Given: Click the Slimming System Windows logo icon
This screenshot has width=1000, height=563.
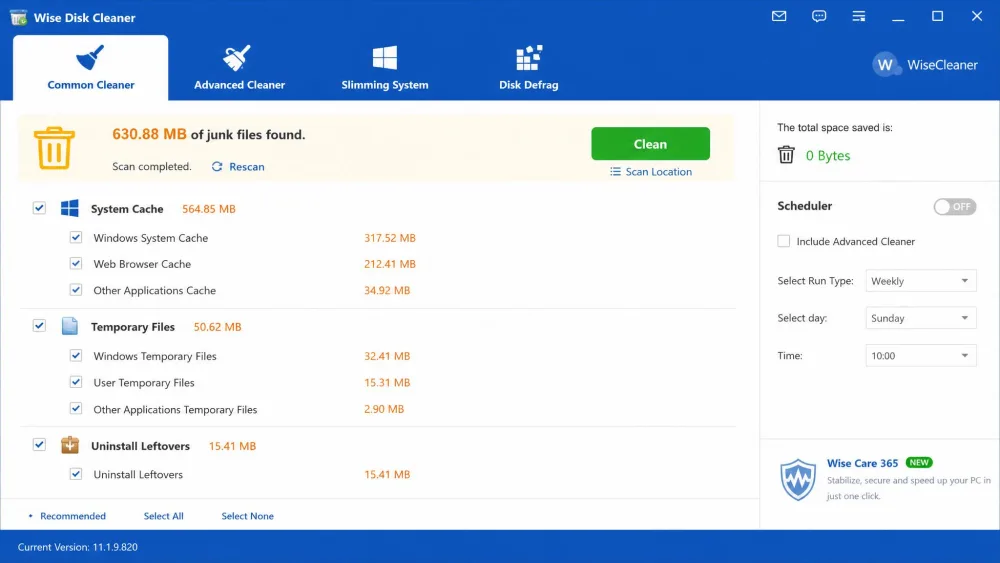Looking at the screenshot, I should click(x=385, y=58).
